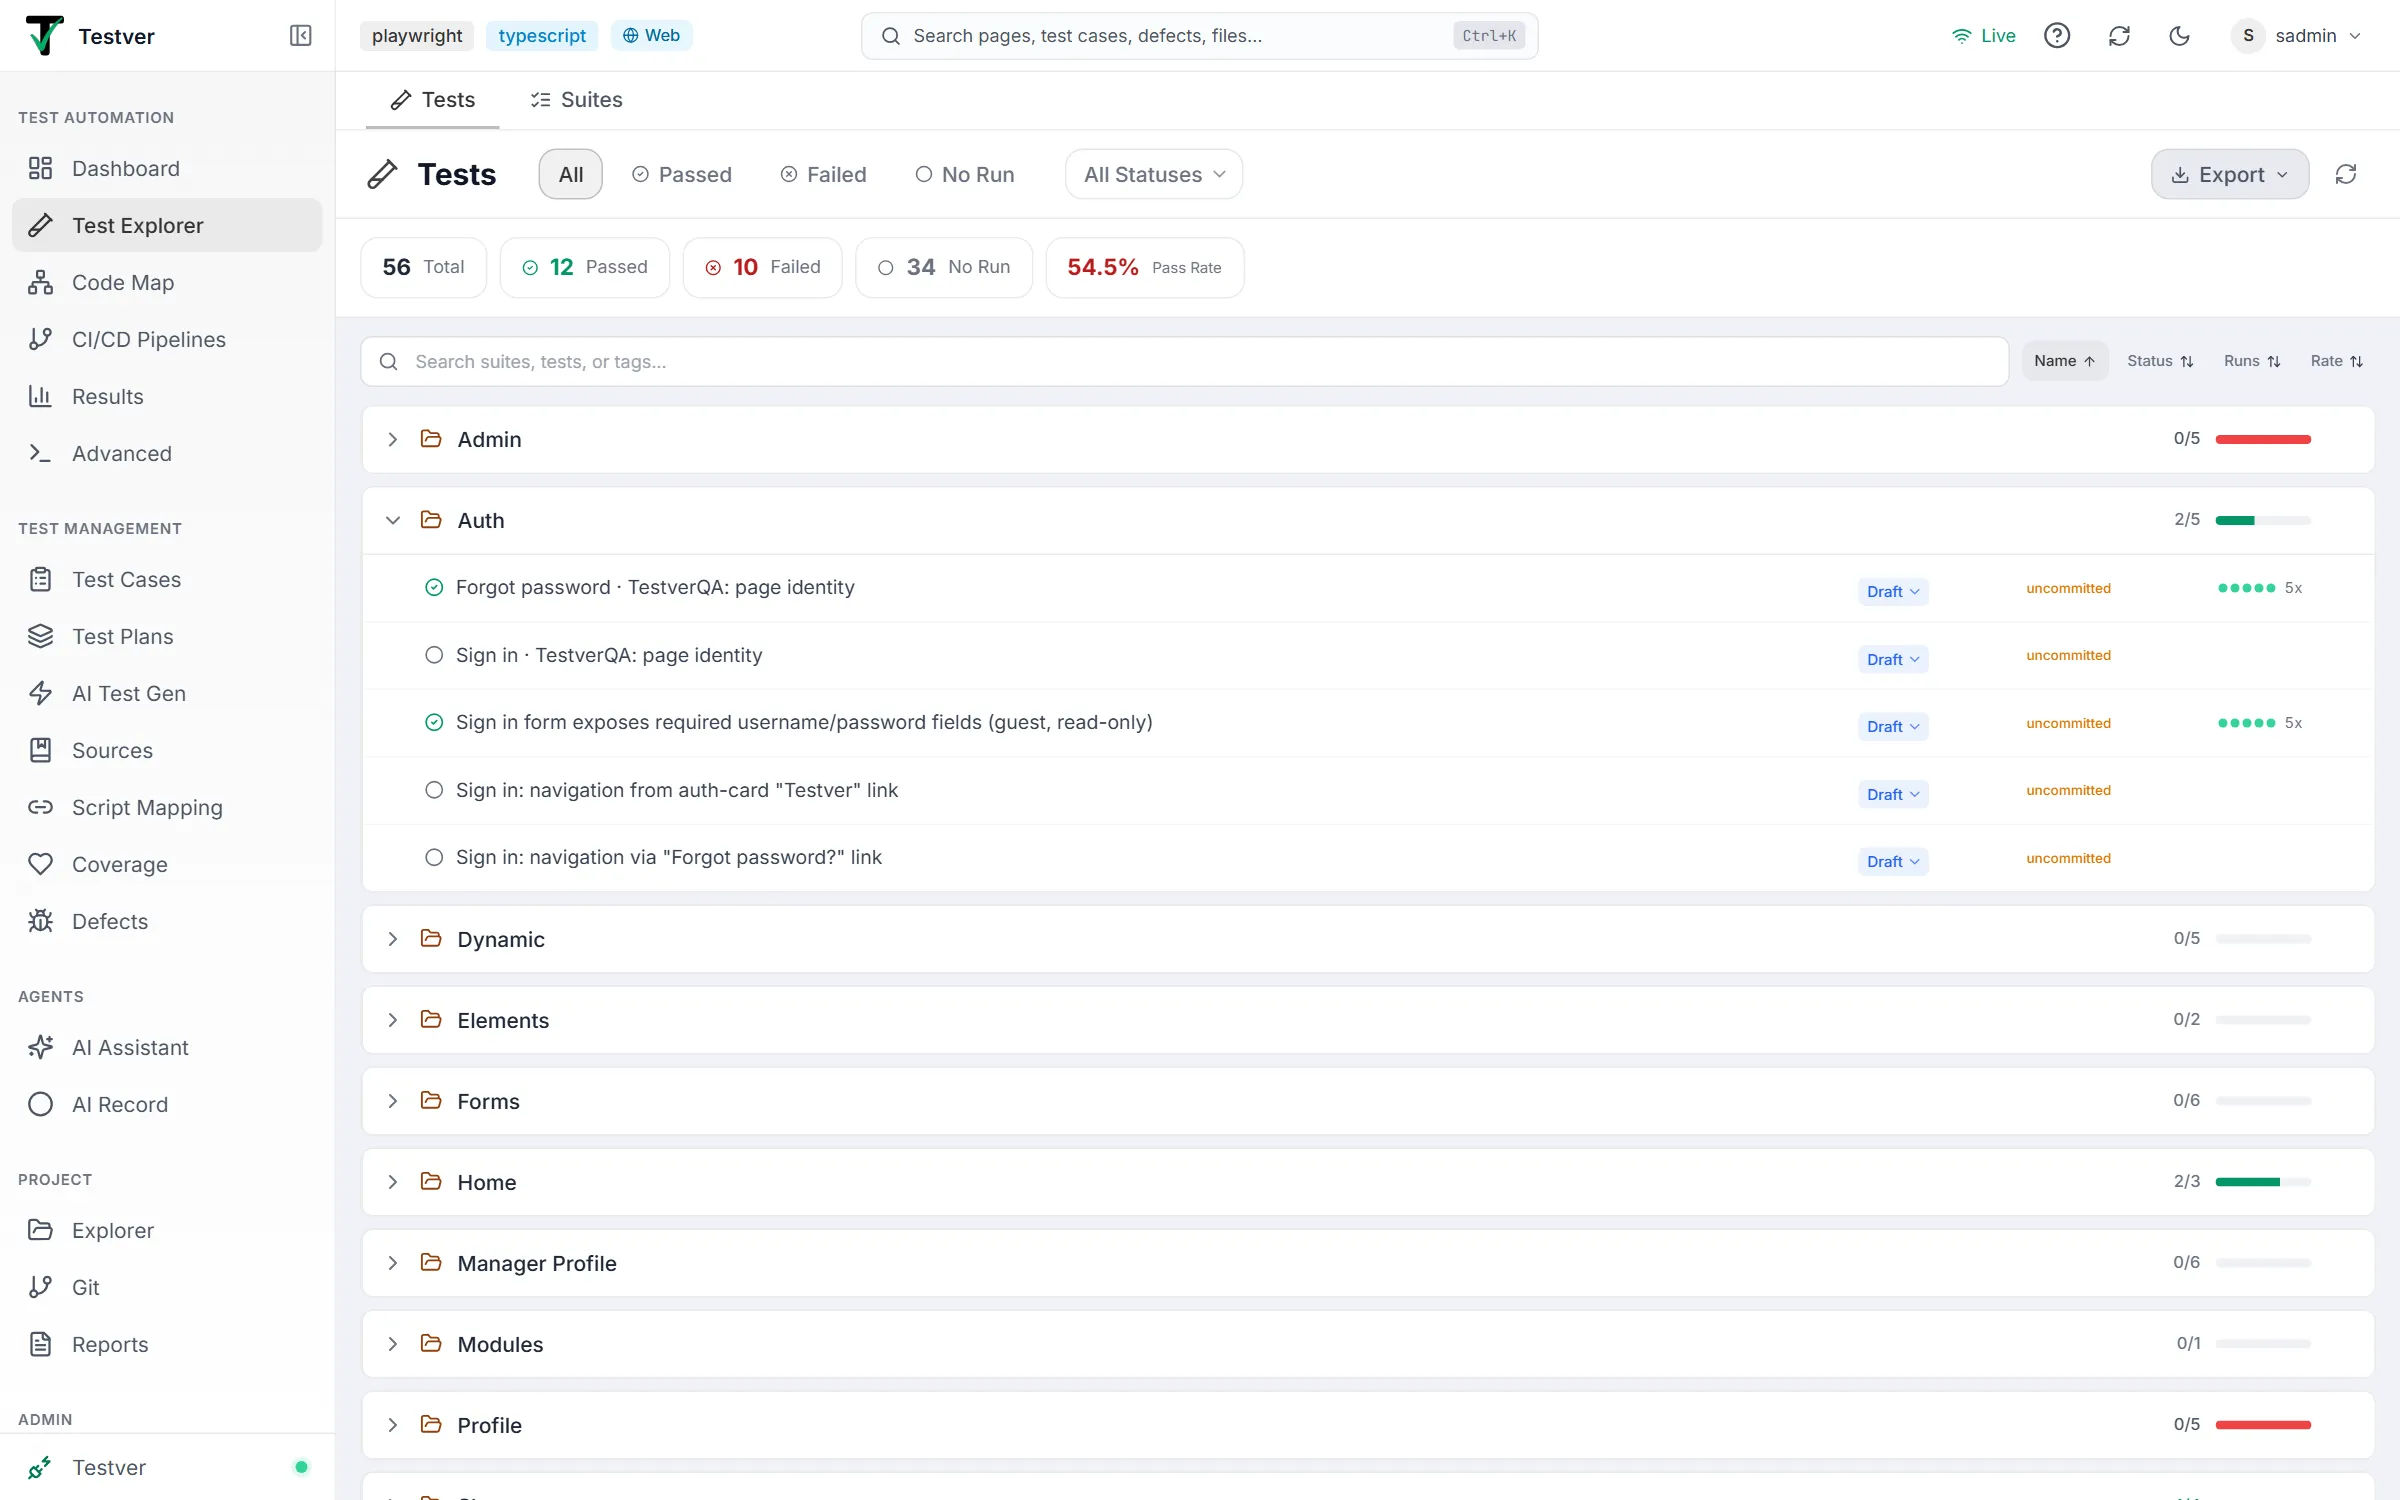The height and width of the screenshot is (1500, 2400).
Task: Open Script Mapping page
Action: click(x=167, y=807)
